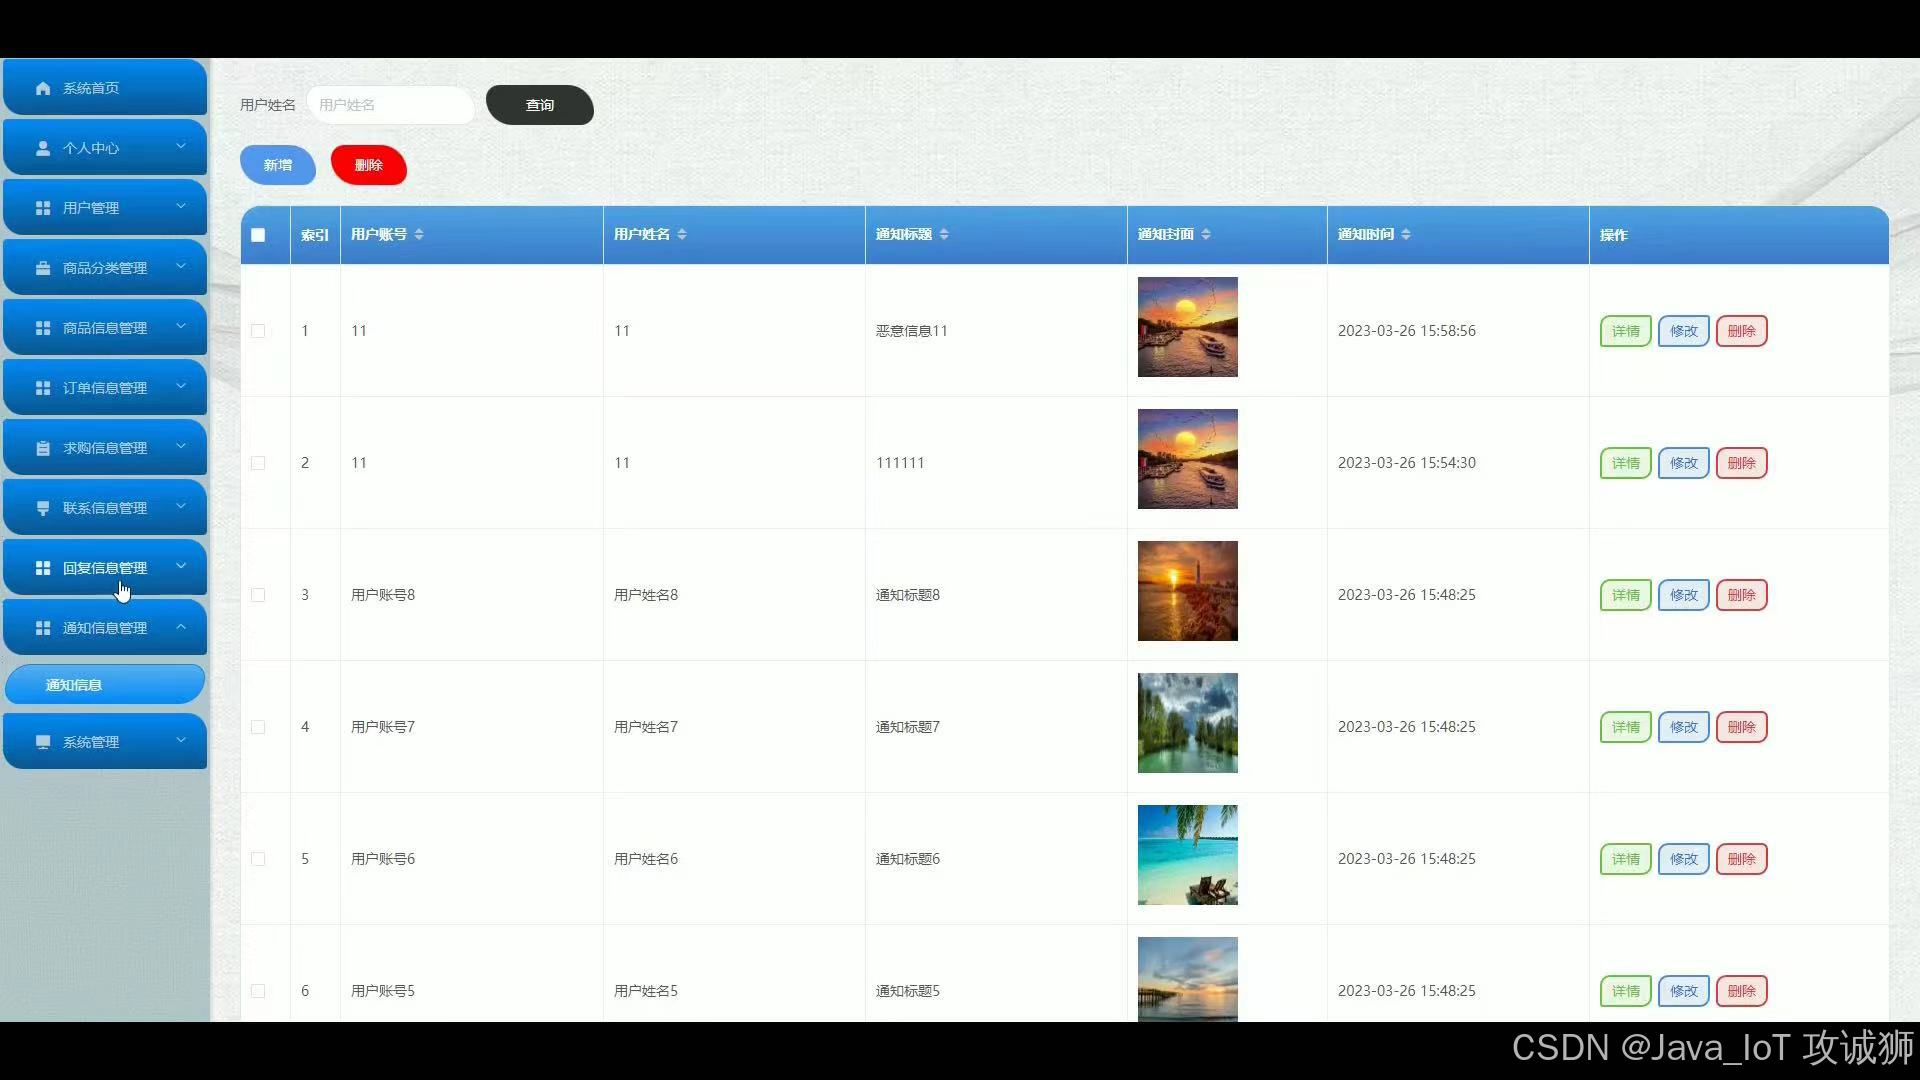The height and width of the screenshot is (1080, 1920).
Task: Click the icon beside 联系信息管理
Action: point(43,508)
